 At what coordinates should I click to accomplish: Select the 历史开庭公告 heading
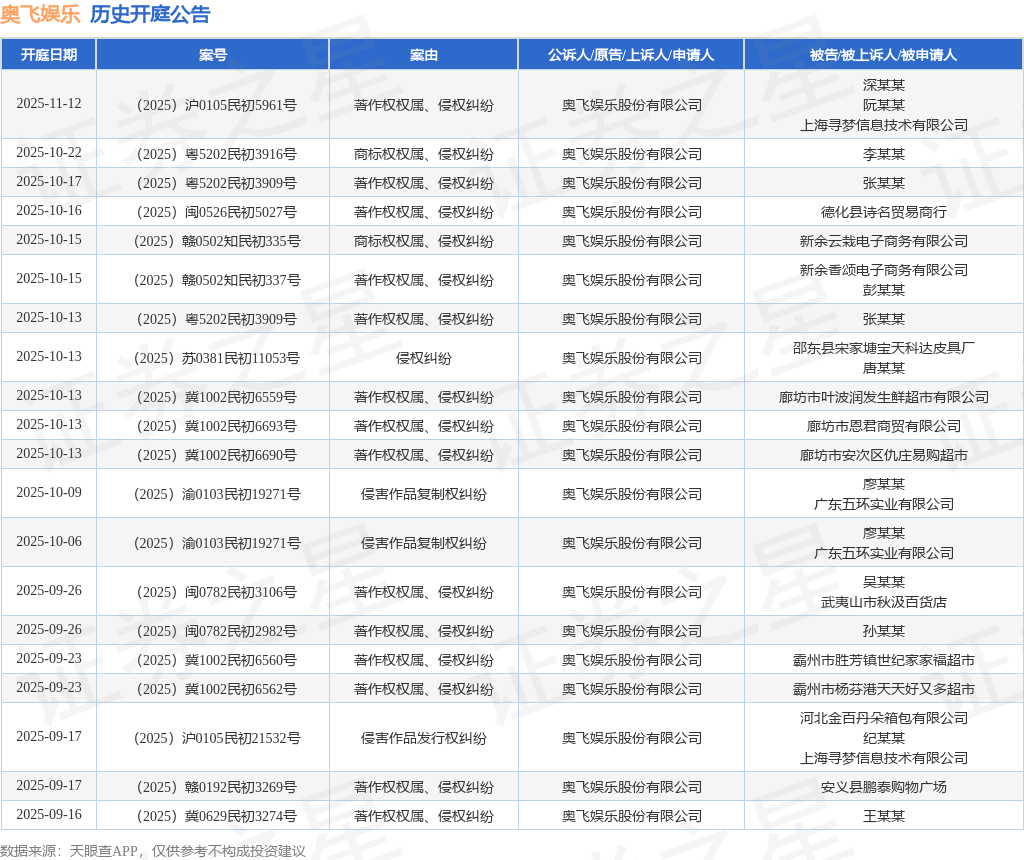tap(150, 14)
